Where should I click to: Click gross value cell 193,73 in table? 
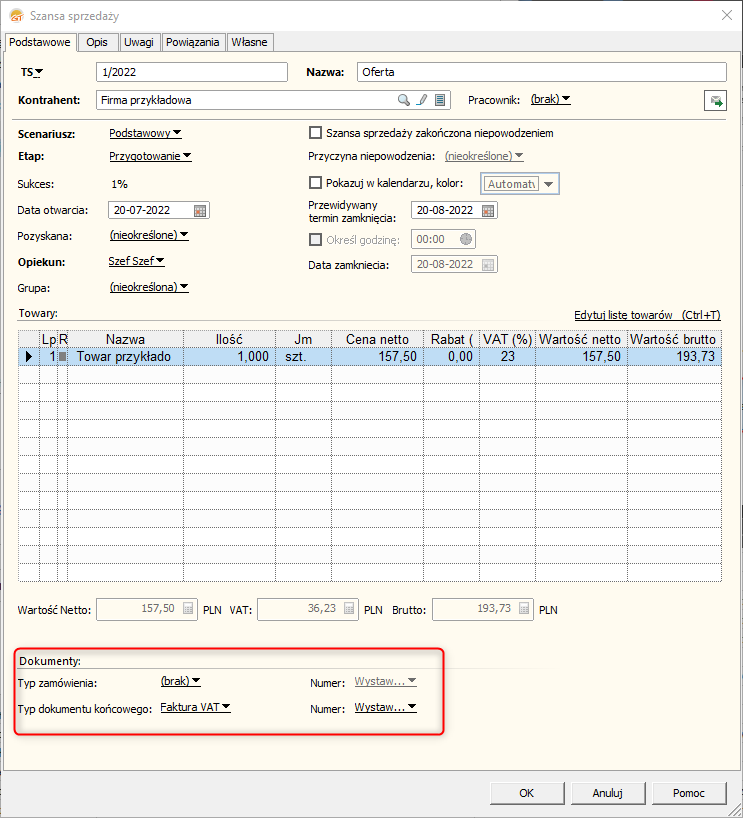point(674,357)
